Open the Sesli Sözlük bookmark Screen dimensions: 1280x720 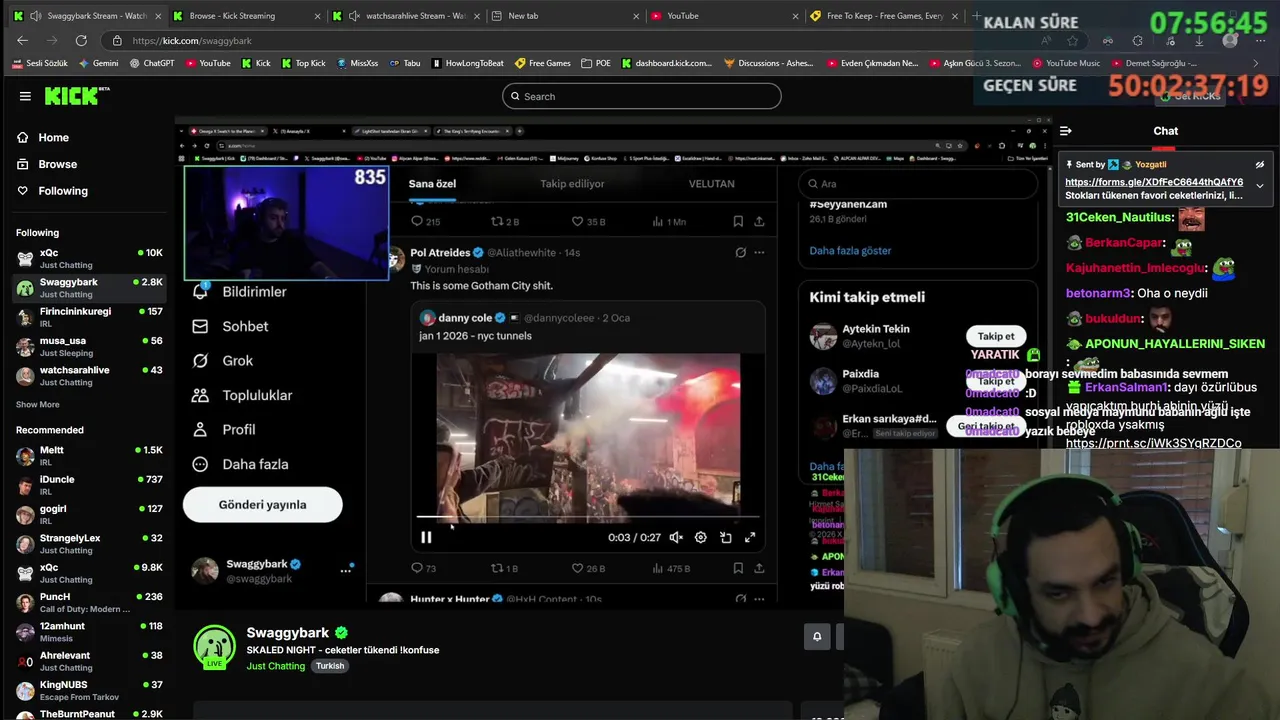tap(40, 63)
